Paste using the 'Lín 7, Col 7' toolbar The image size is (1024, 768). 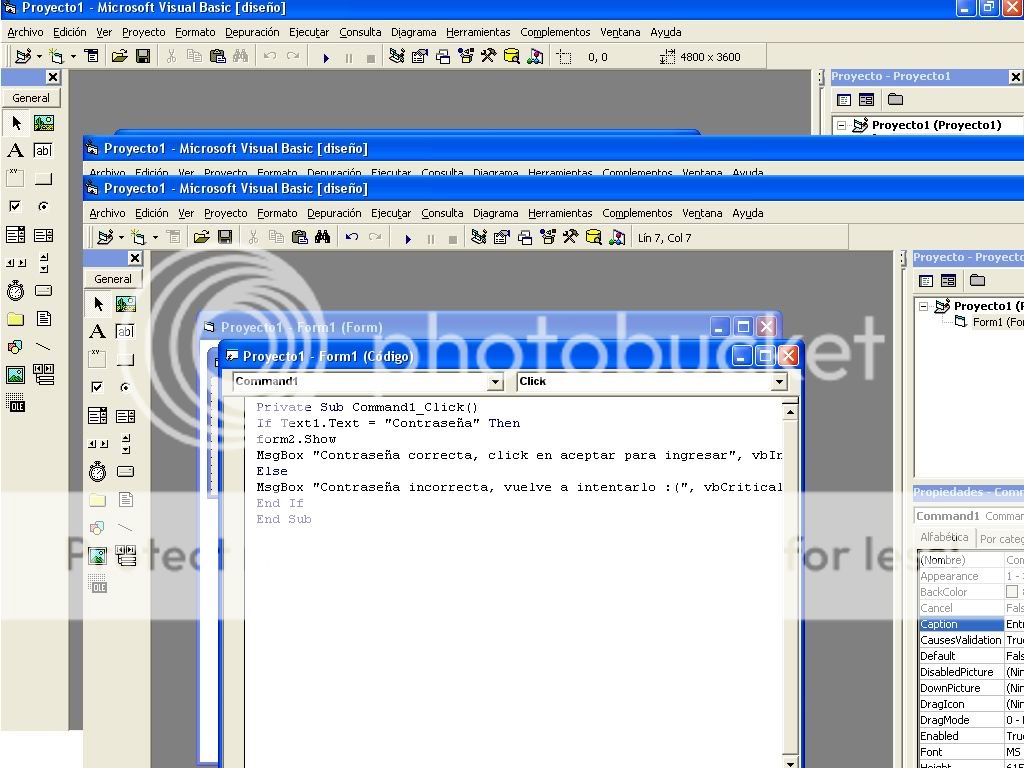point(300,237)
